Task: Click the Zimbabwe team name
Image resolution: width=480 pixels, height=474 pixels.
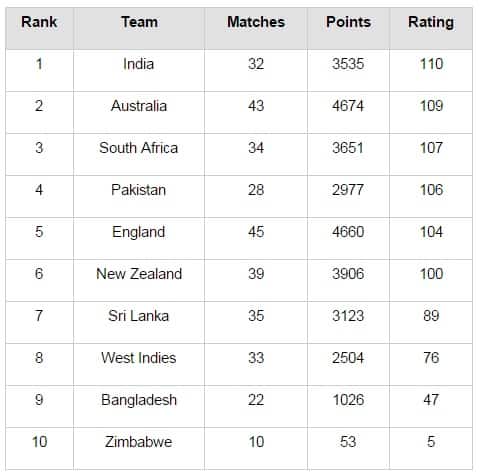Action: 139,442
